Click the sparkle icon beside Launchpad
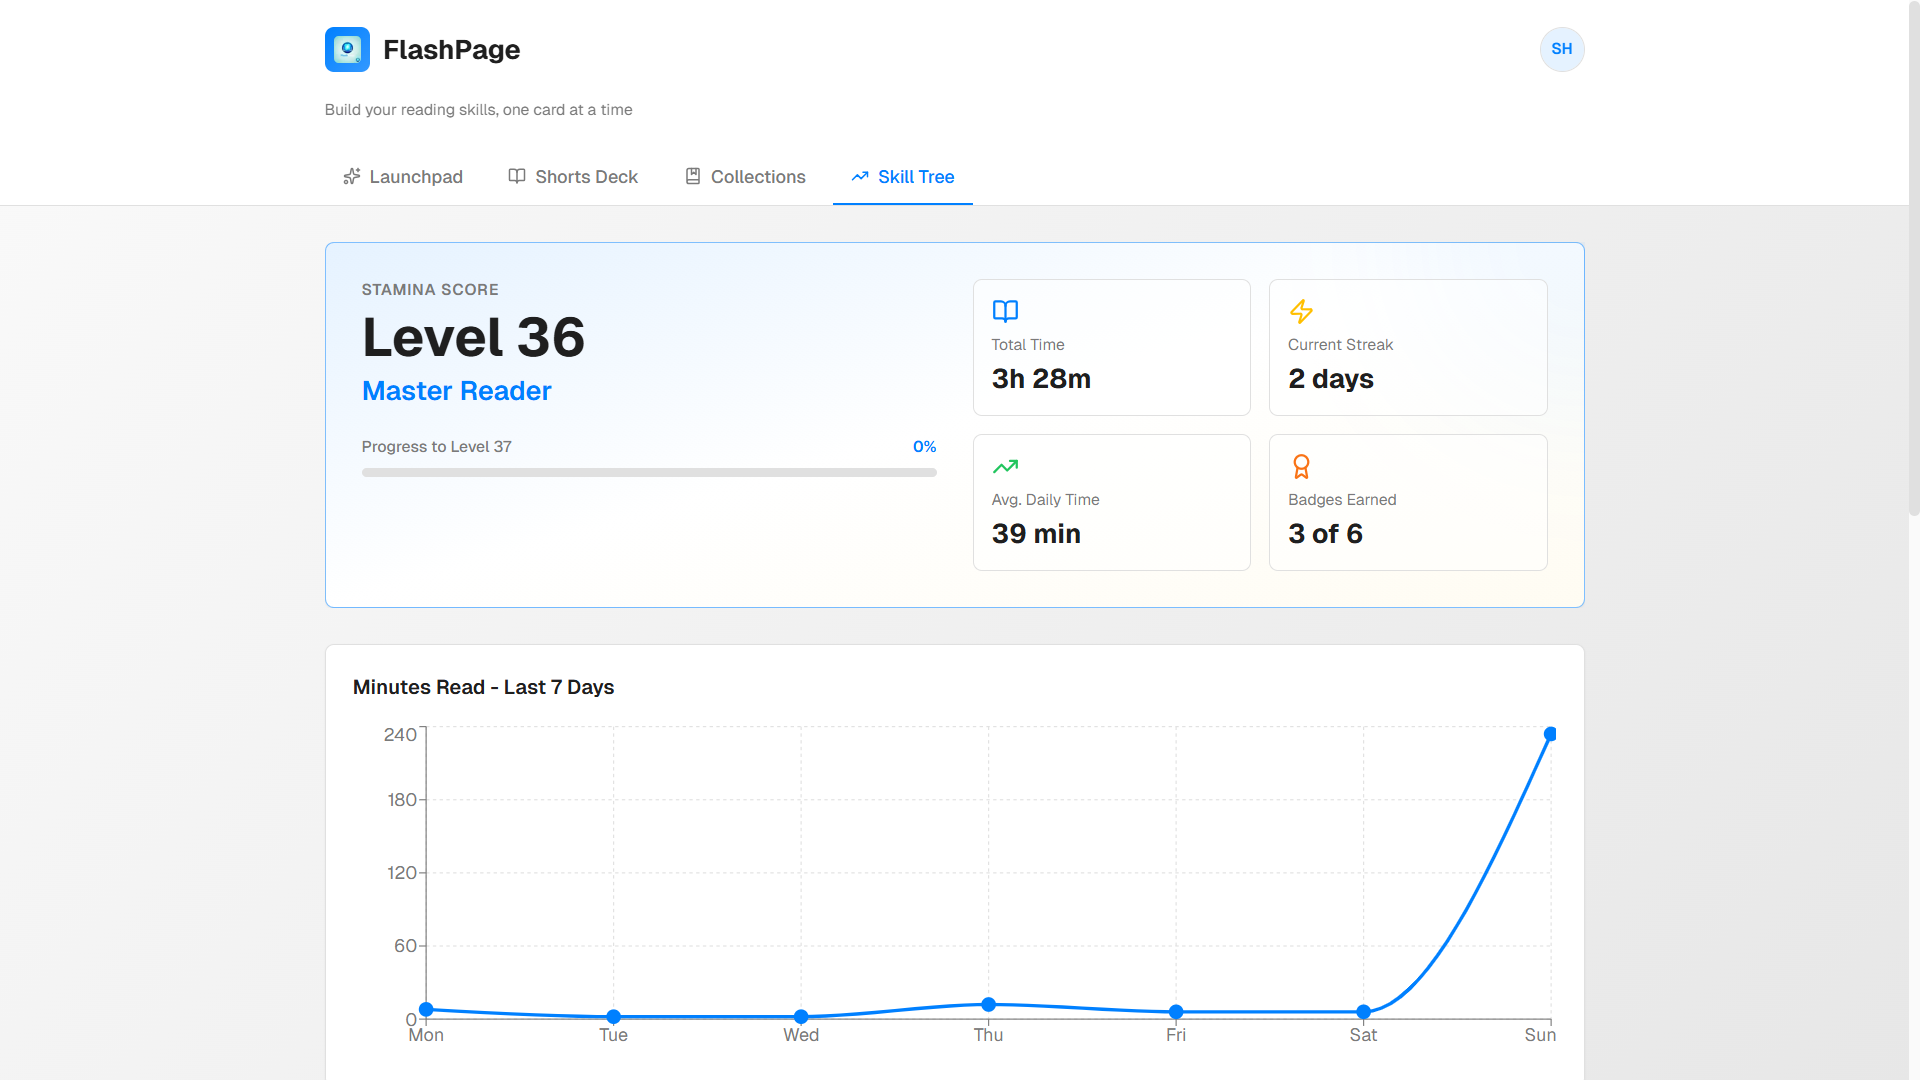Screen dimensions: 1920x1080 (352, 177)
